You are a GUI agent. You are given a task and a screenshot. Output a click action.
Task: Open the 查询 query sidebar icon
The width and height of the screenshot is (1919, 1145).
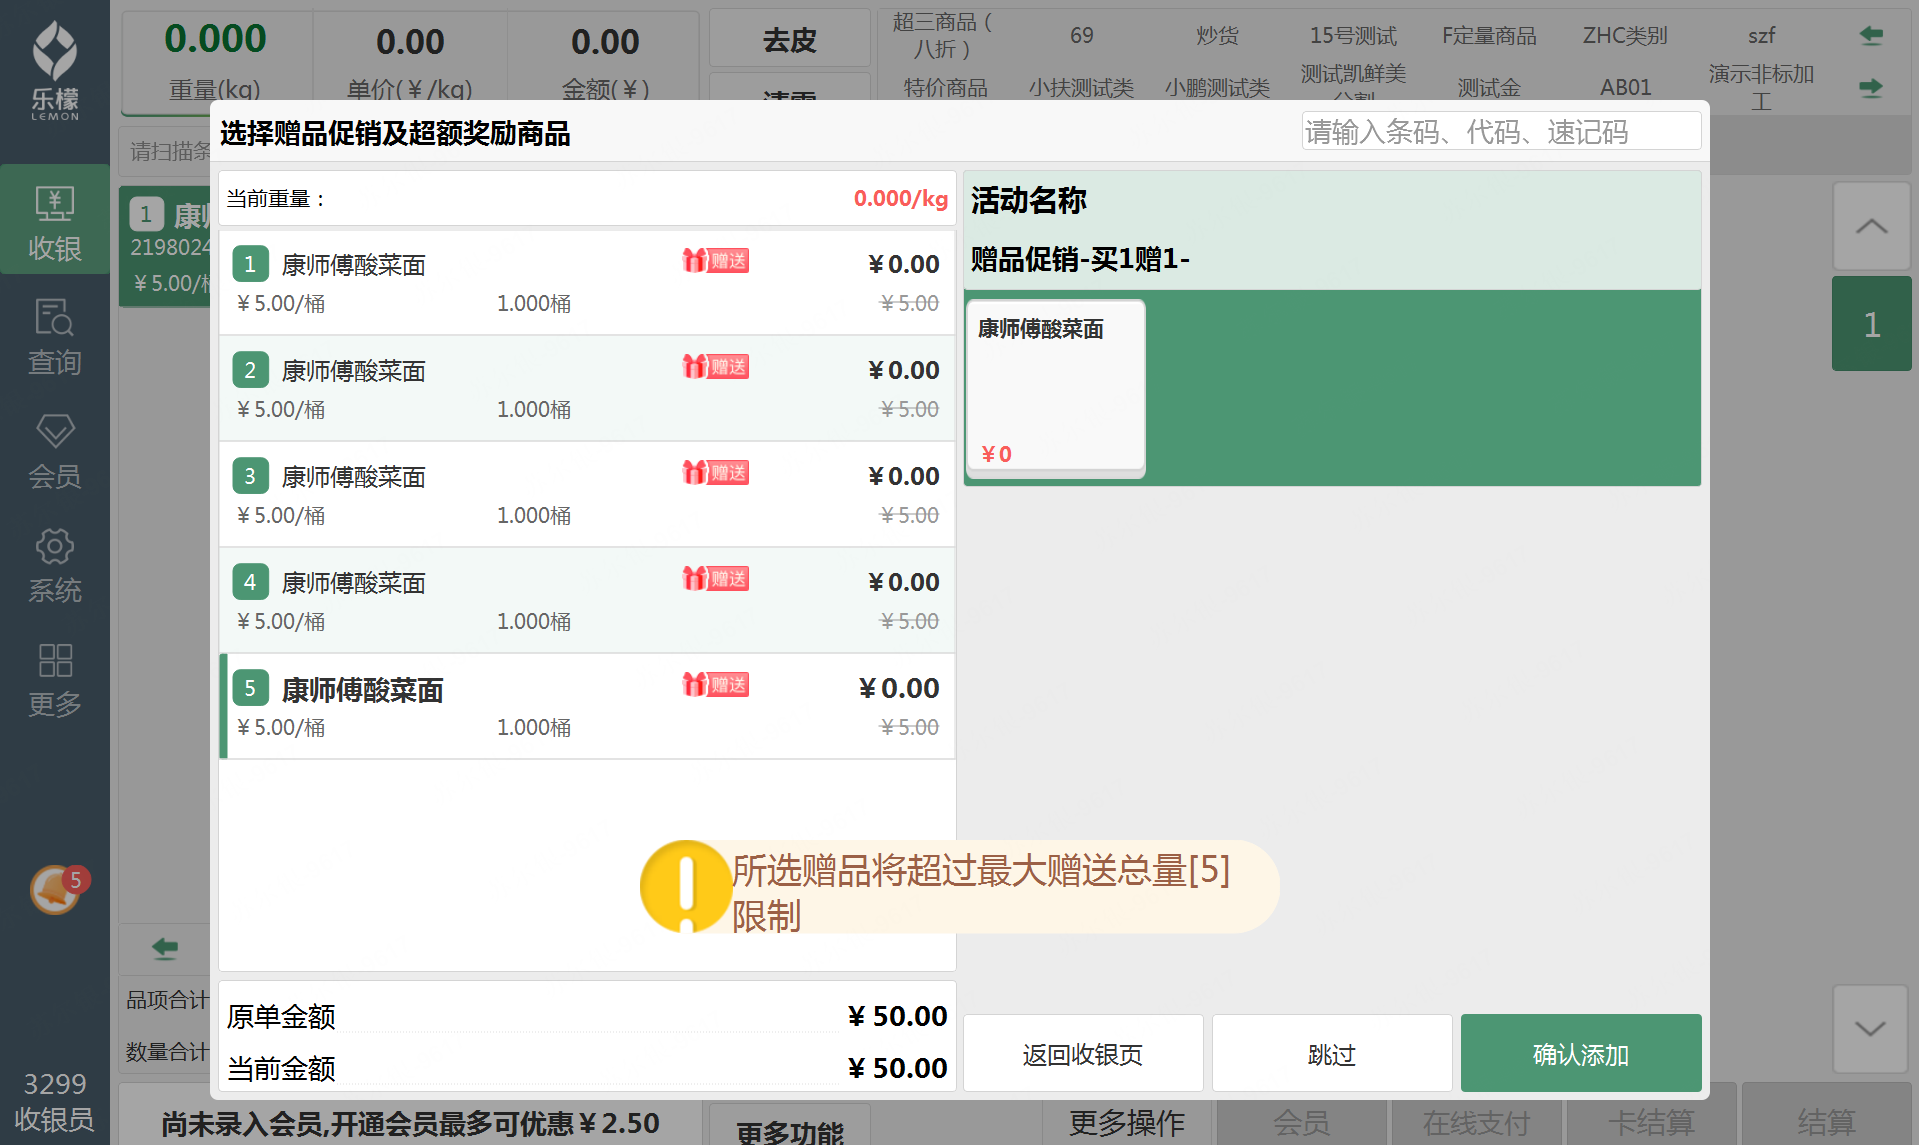(x=55, y=336)
